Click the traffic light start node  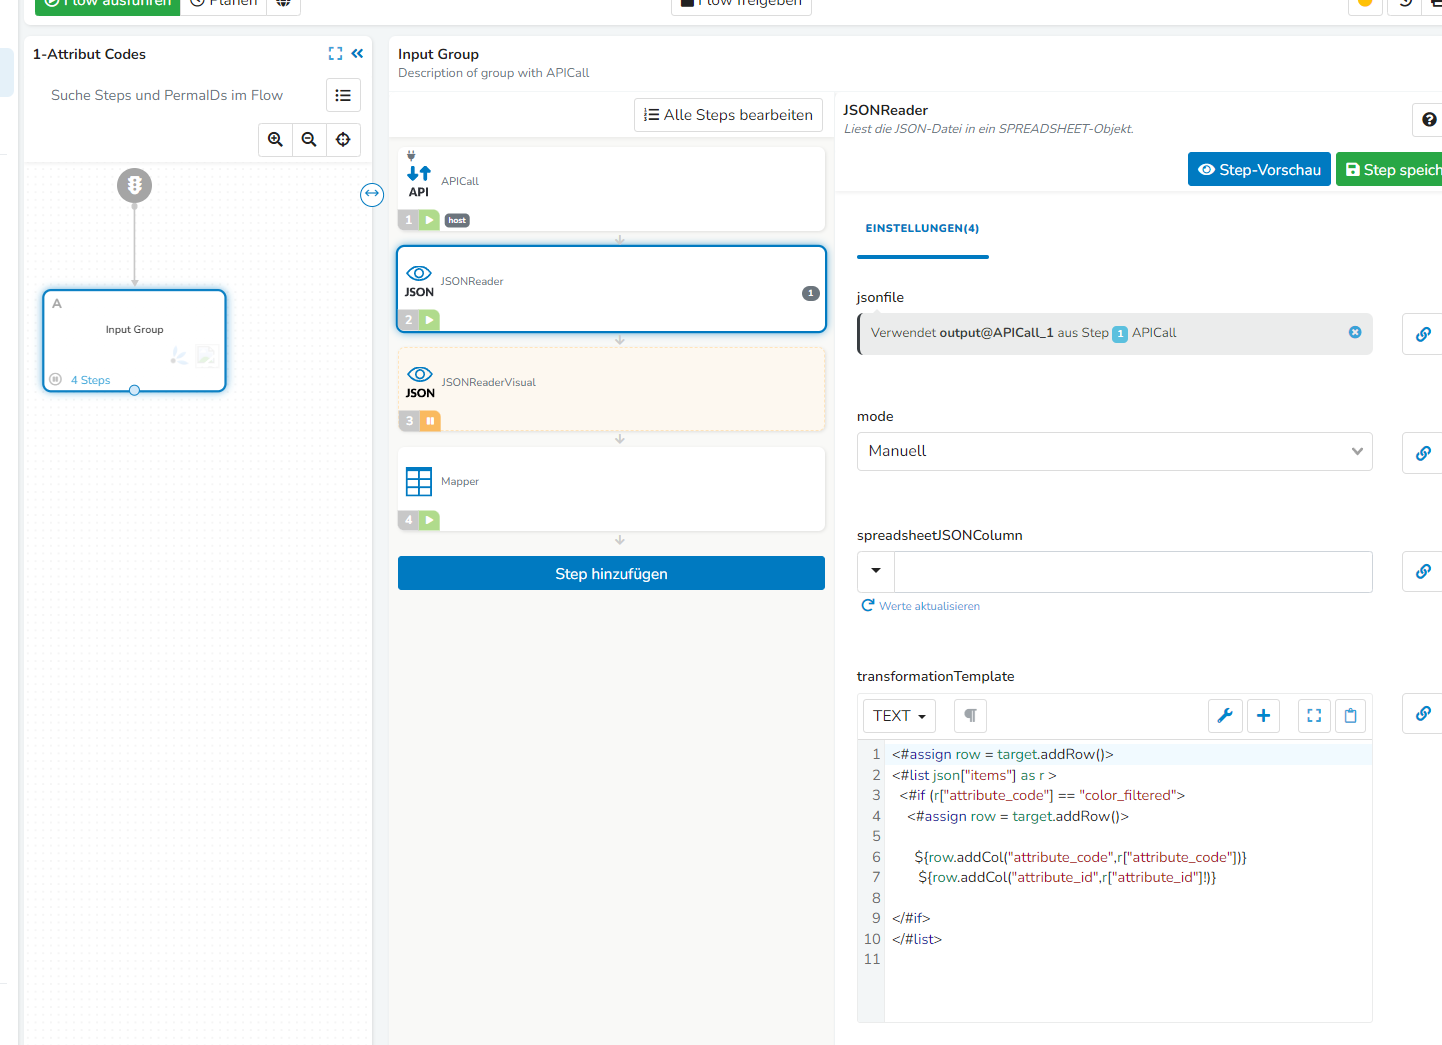[x=135, y=185]
